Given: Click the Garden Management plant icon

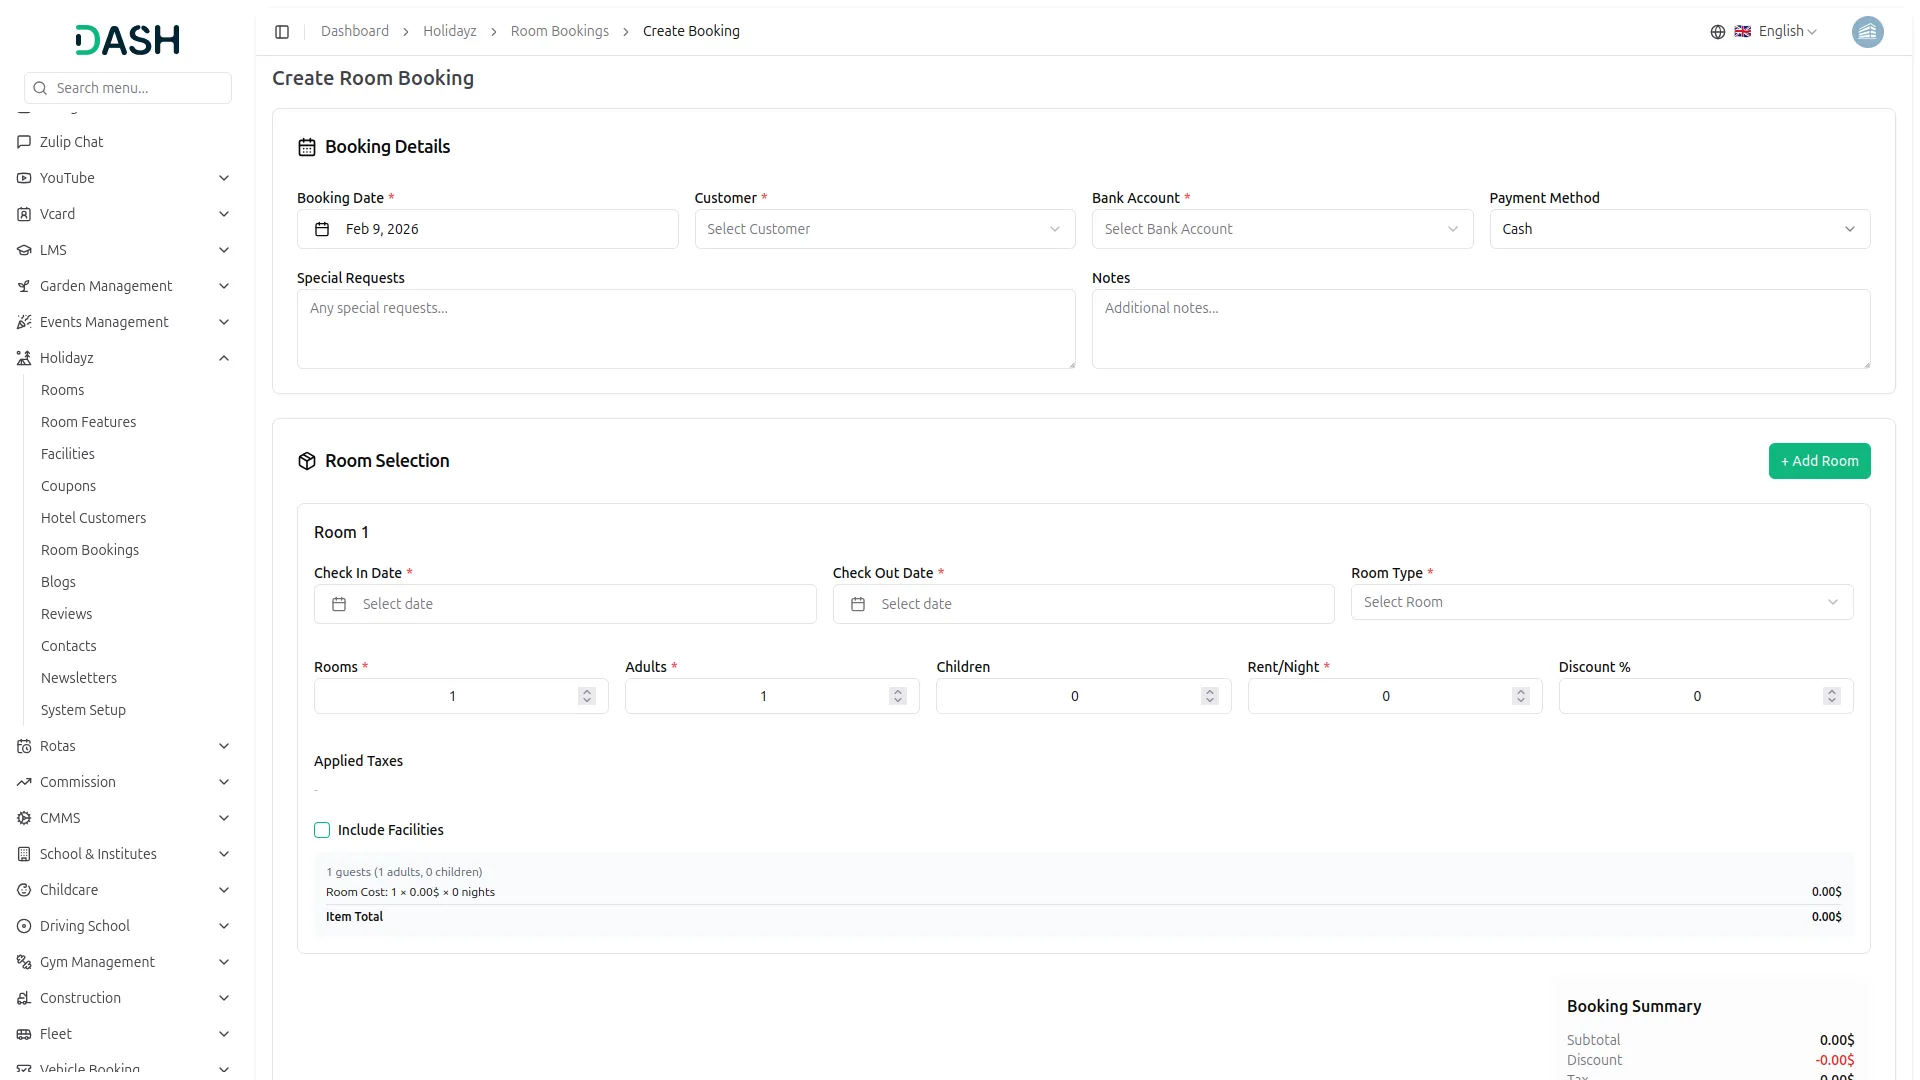Looking at the screenshot, I should point(24,286).
